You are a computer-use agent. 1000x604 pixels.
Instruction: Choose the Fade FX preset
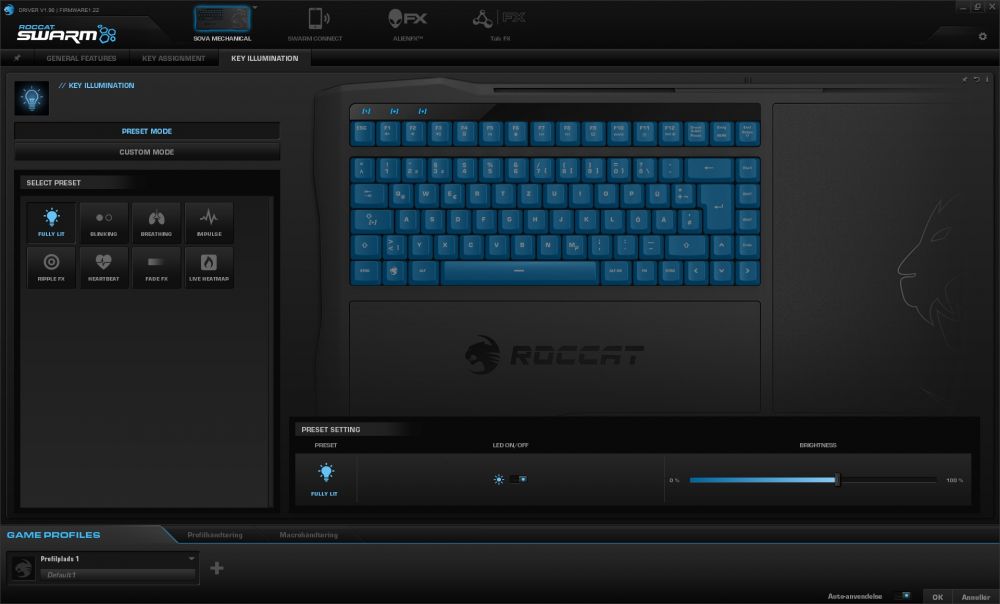[x=156, y=267]
